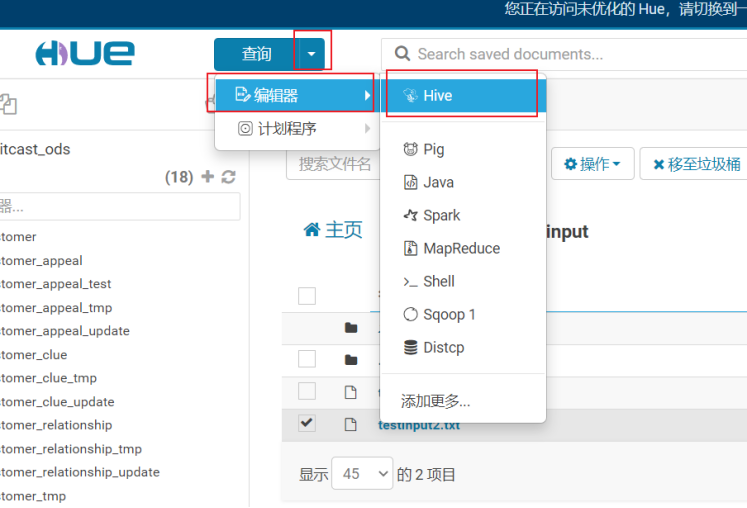747x508 pixels.
Task: Click the first folder icon
Action: 351,327
